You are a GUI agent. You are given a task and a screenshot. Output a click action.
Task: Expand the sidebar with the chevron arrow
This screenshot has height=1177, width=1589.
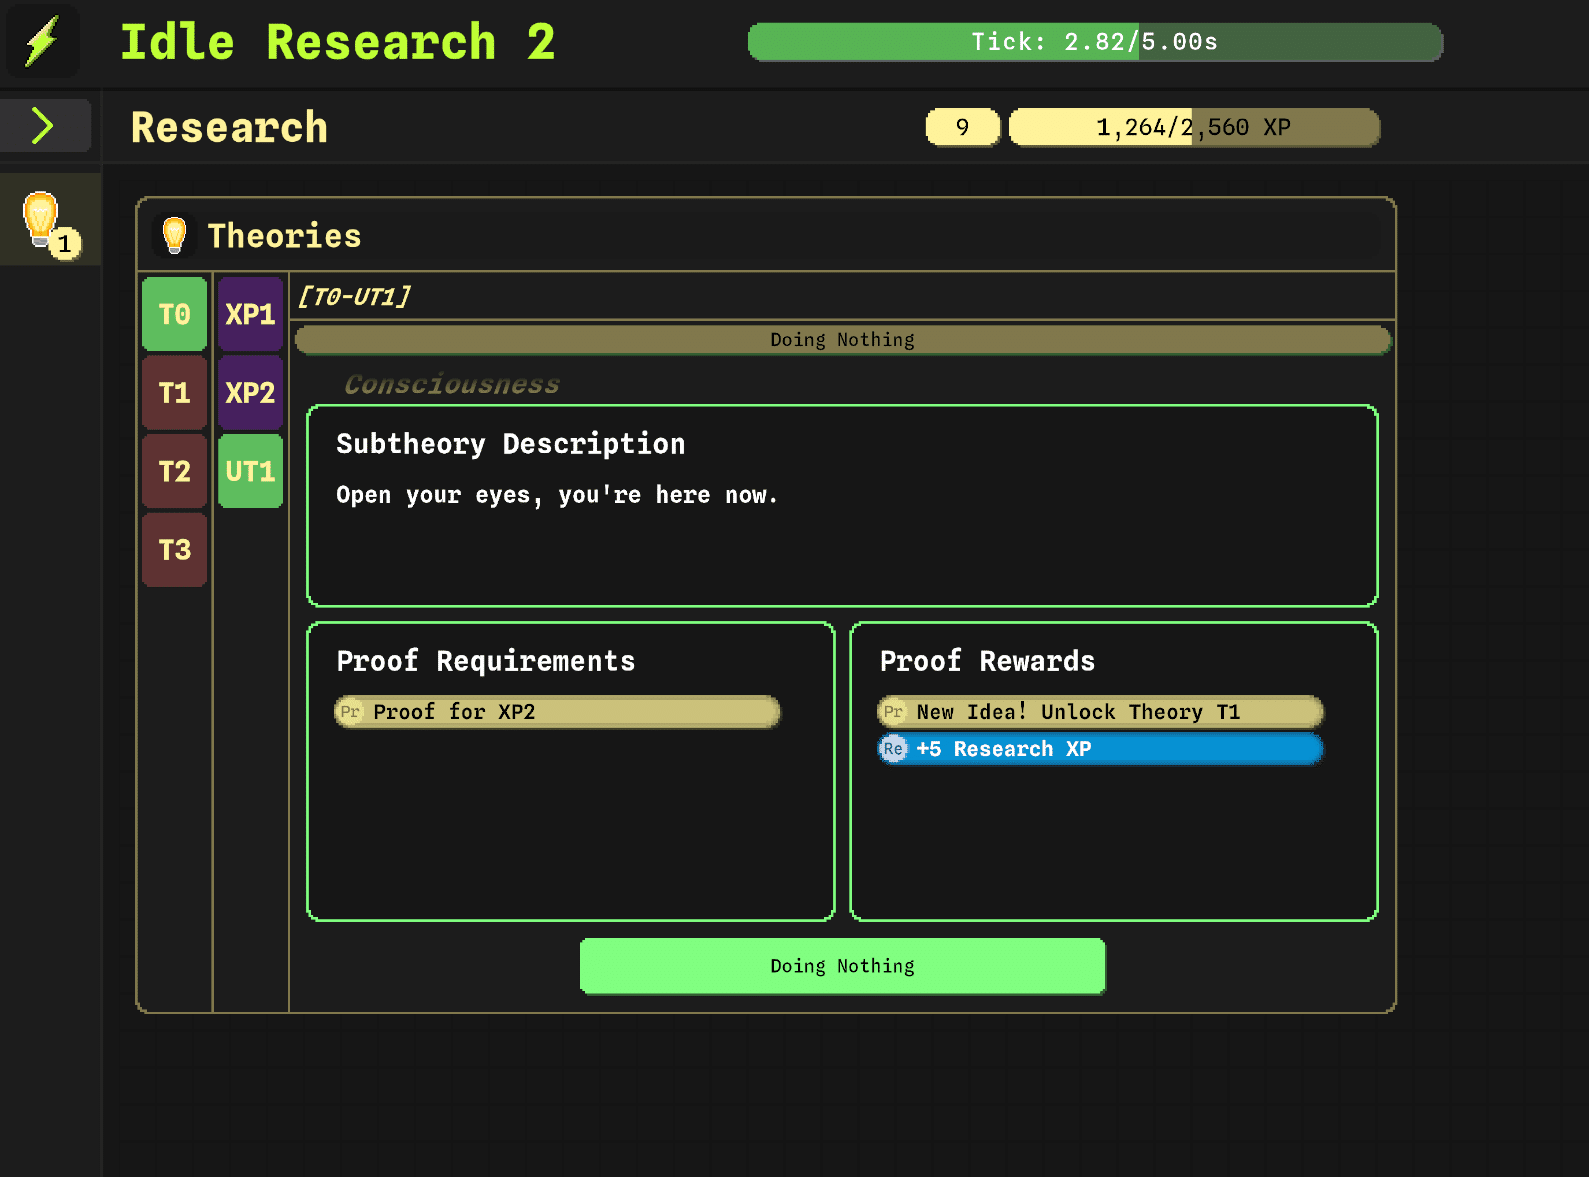pyautogui.click(x=43, y=126)
